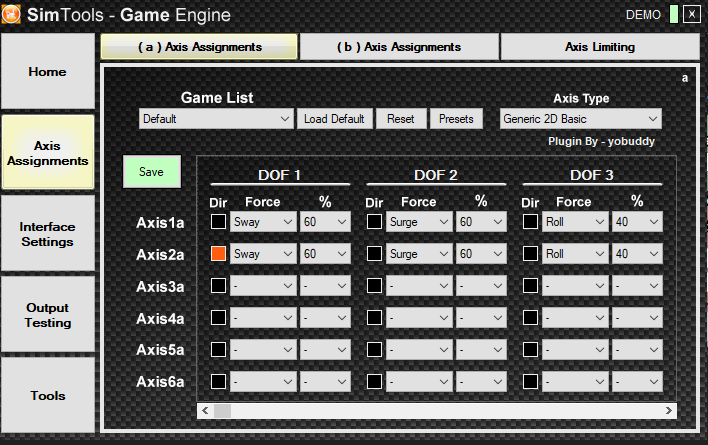Viewport: 708px width, 445px height.
Task: Toggle Axis3a DOF 2 Dir box
Action: 374,286
